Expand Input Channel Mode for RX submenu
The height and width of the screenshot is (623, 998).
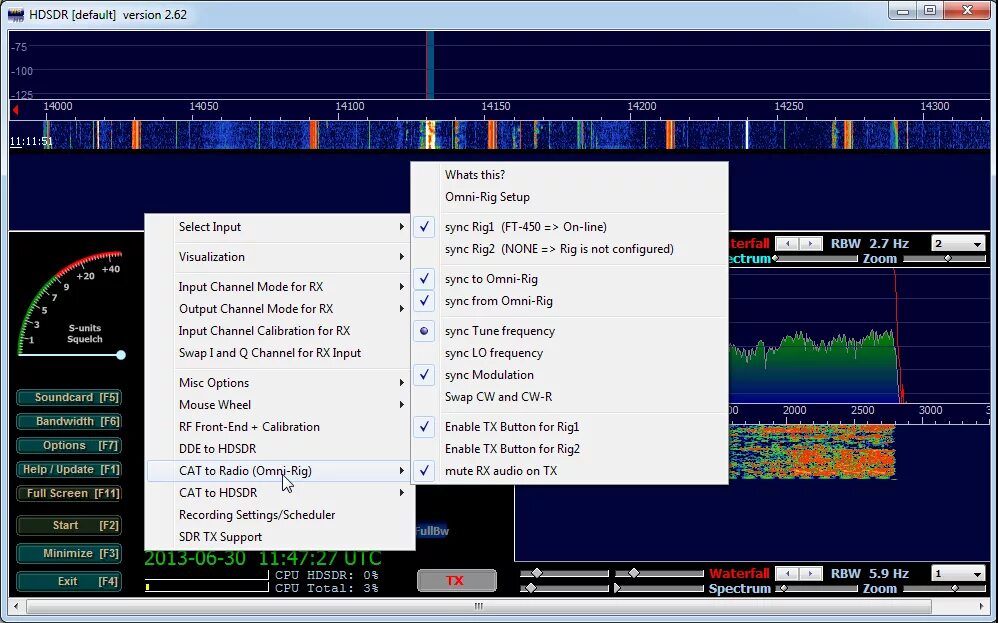point(279,286)
